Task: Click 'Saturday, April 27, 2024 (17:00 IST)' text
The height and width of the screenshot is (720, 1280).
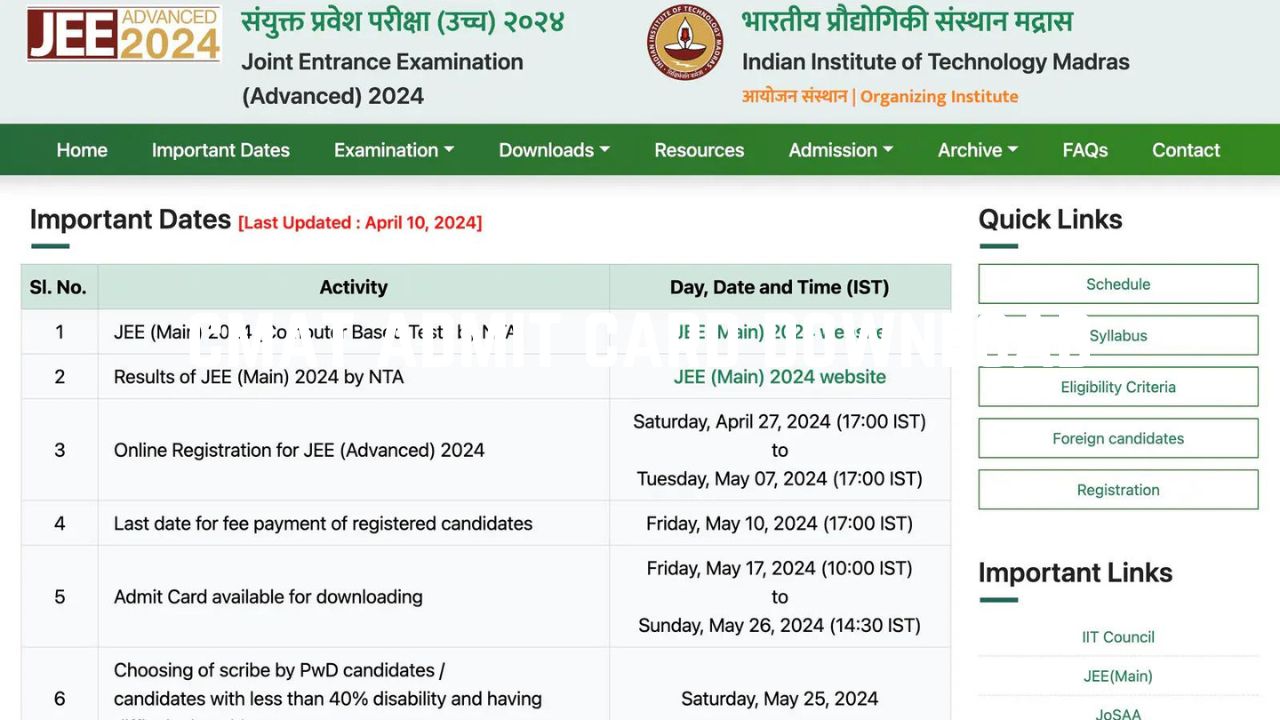Action: (780, 422)
